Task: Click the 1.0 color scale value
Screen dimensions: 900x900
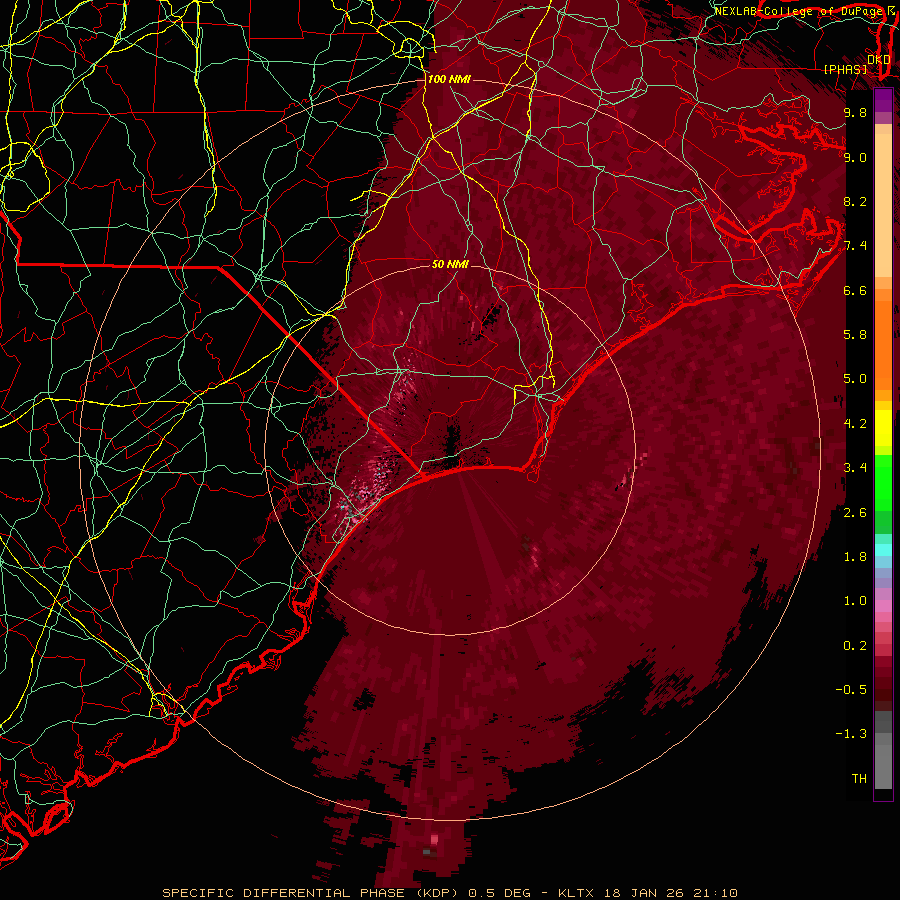Action: click(x=855, y=601)
